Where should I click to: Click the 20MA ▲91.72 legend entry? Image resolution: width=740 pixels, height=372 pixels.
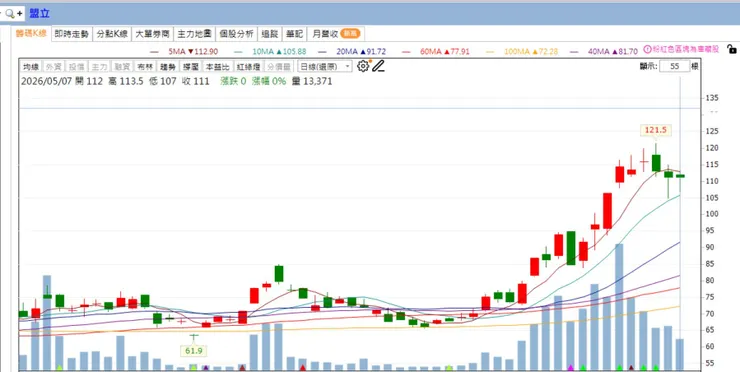tap(352, 51)
